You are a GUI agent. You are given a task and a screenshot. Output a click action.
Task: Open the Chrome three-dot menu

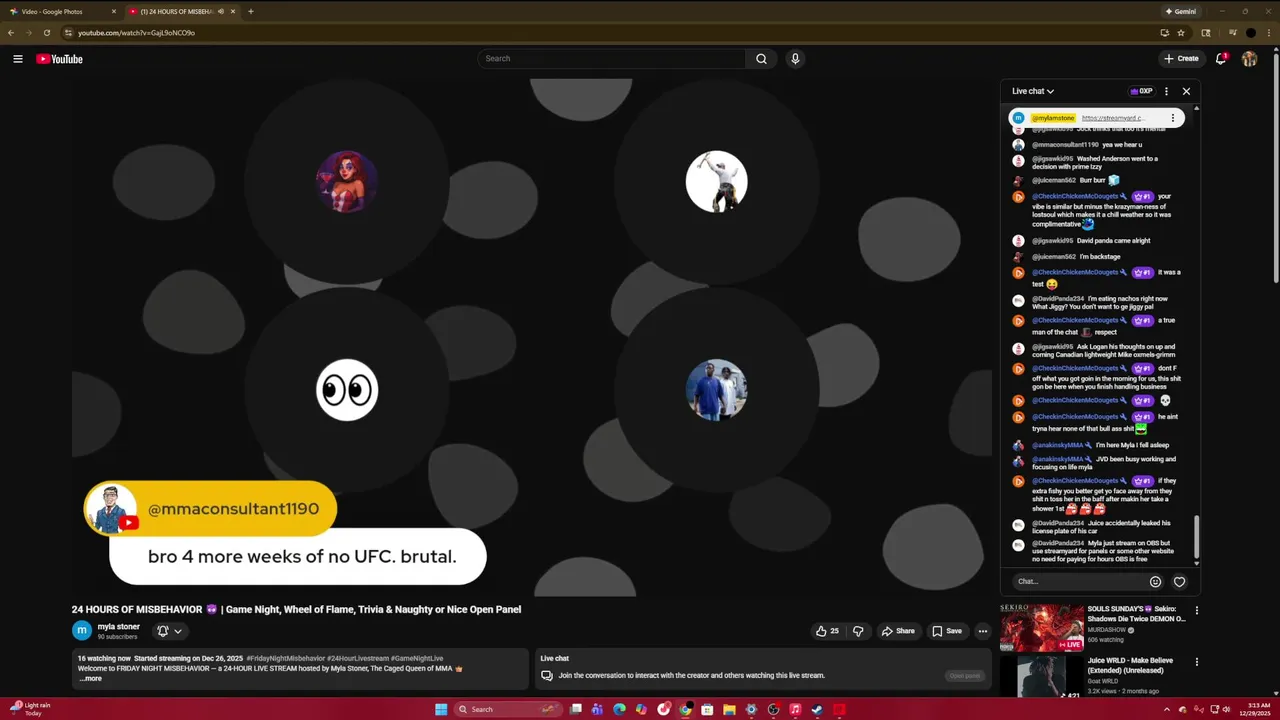pyautogui.click(x=1269, y=33)
